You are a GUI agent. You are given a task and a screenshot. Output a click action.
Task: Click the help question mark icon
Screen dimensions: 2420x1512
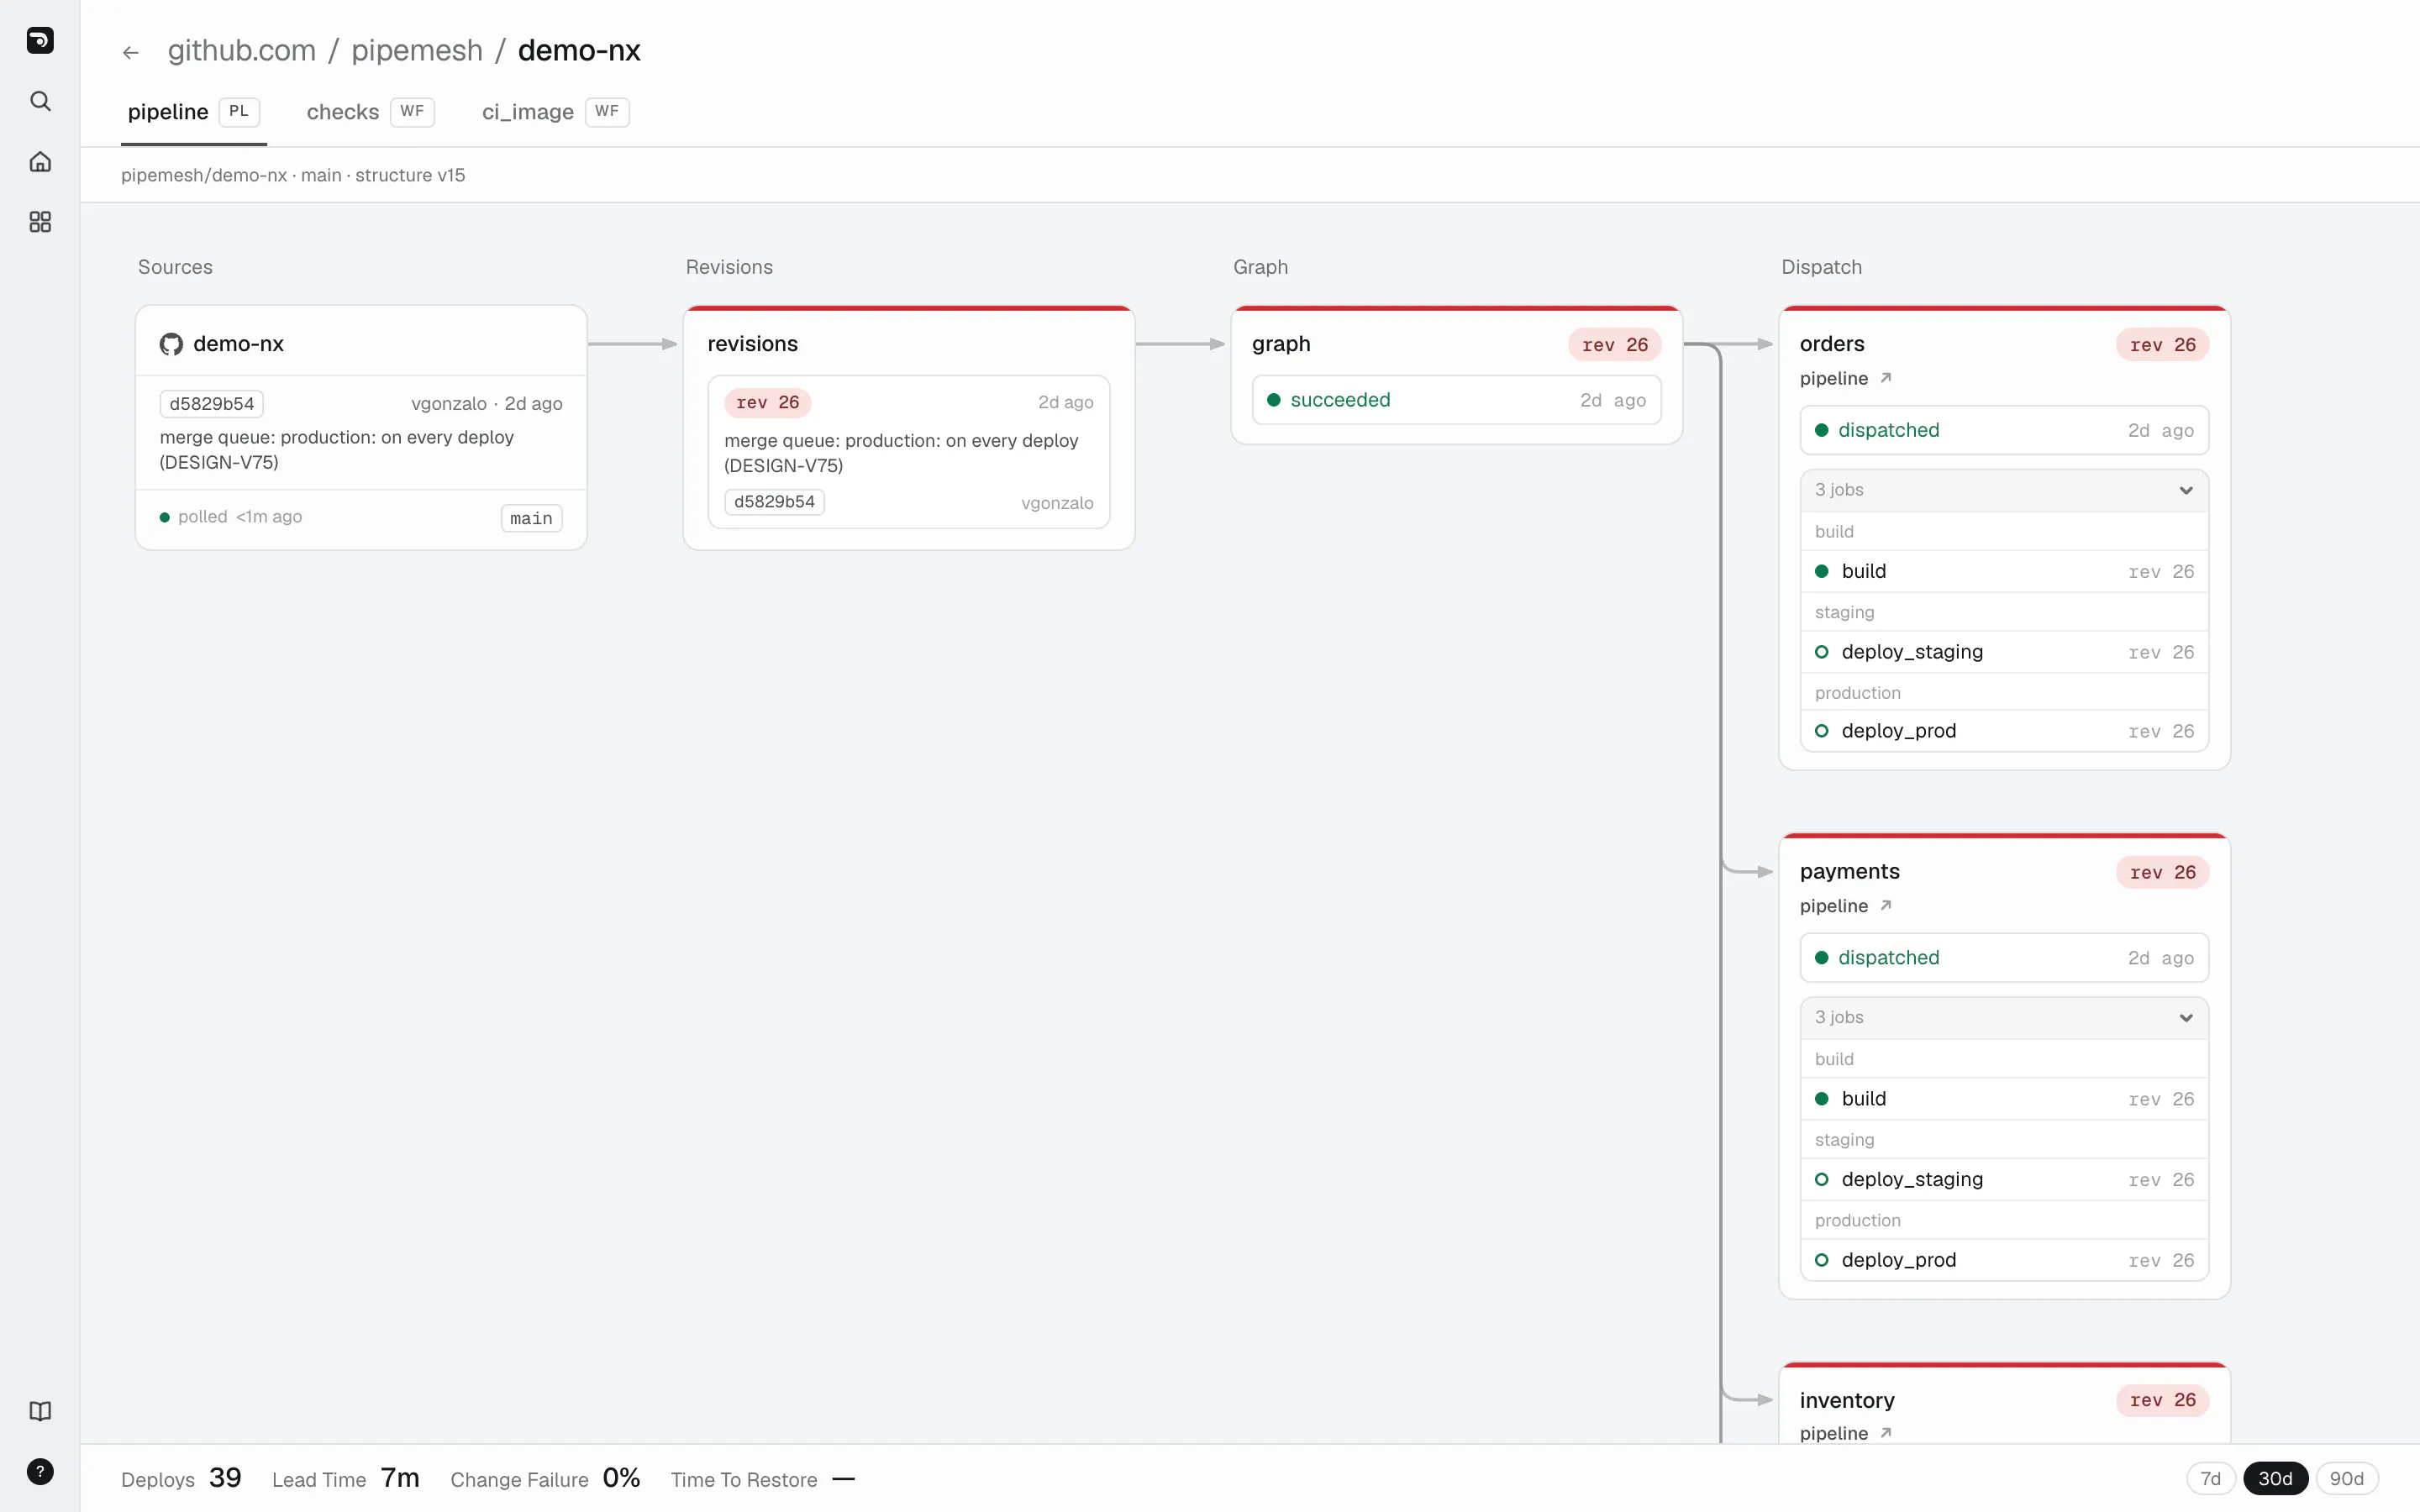[x=40, y=1472]
